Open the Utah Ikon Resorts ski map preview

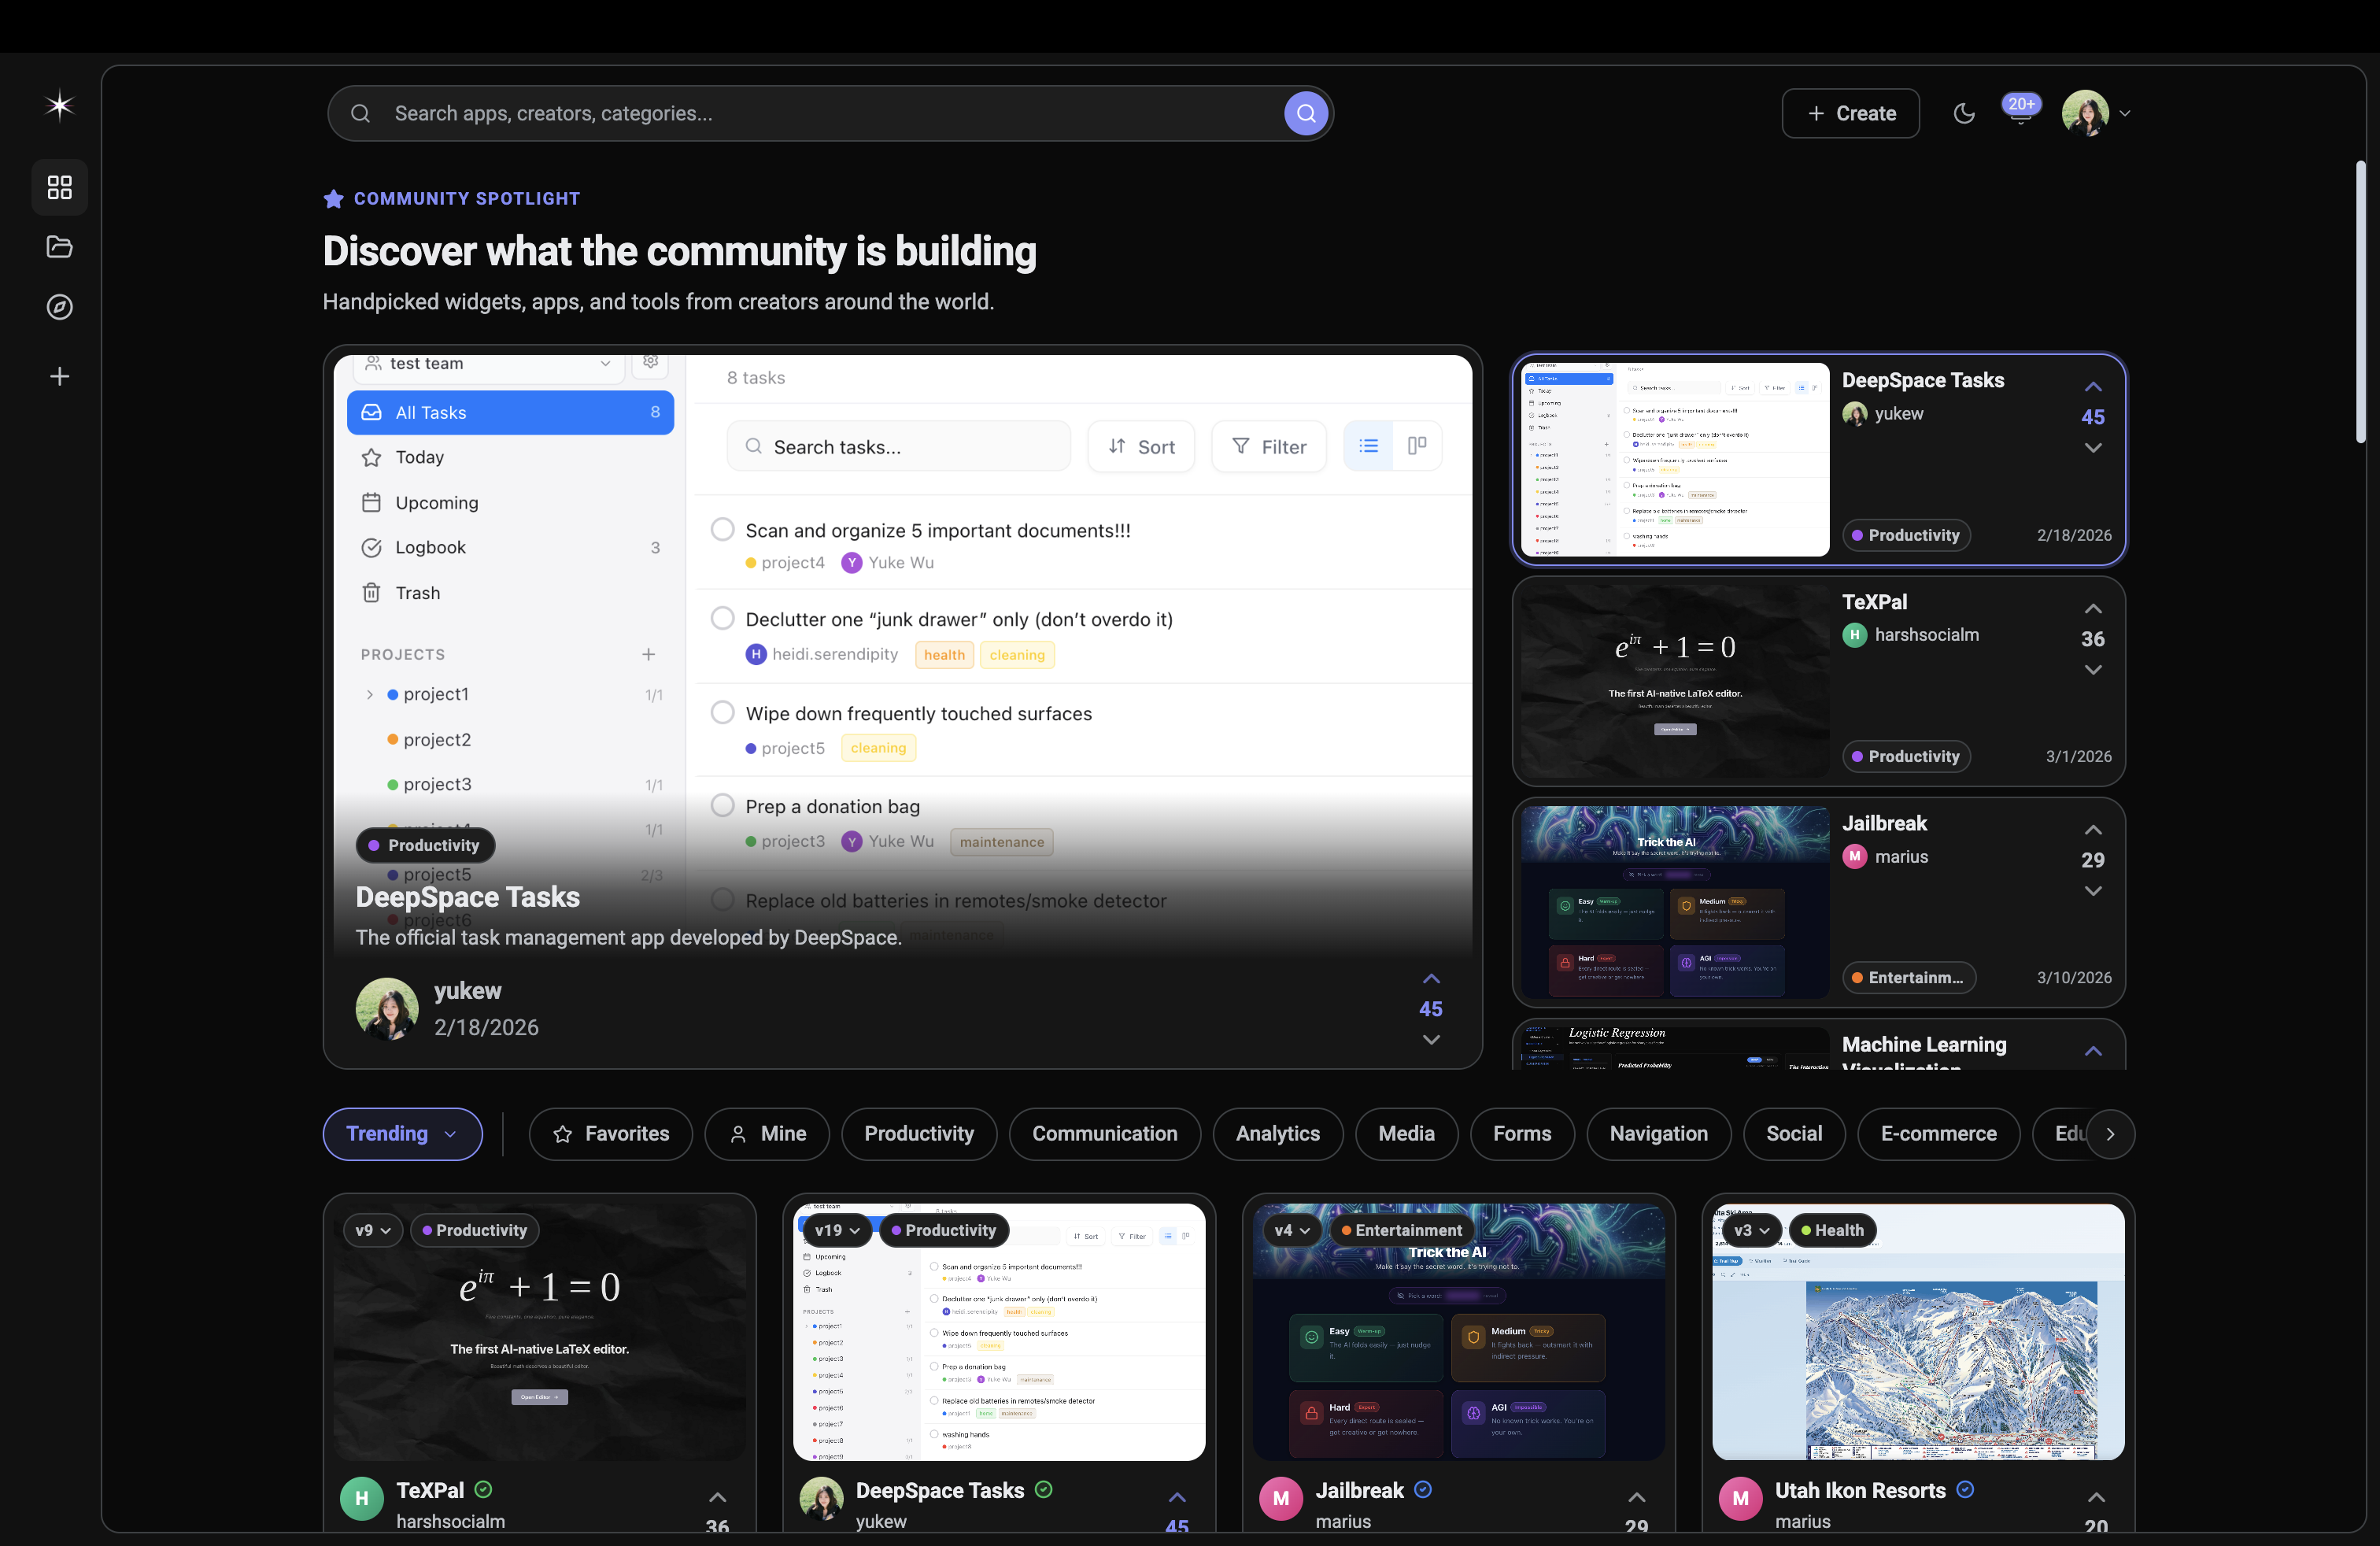[1918, 1332]
